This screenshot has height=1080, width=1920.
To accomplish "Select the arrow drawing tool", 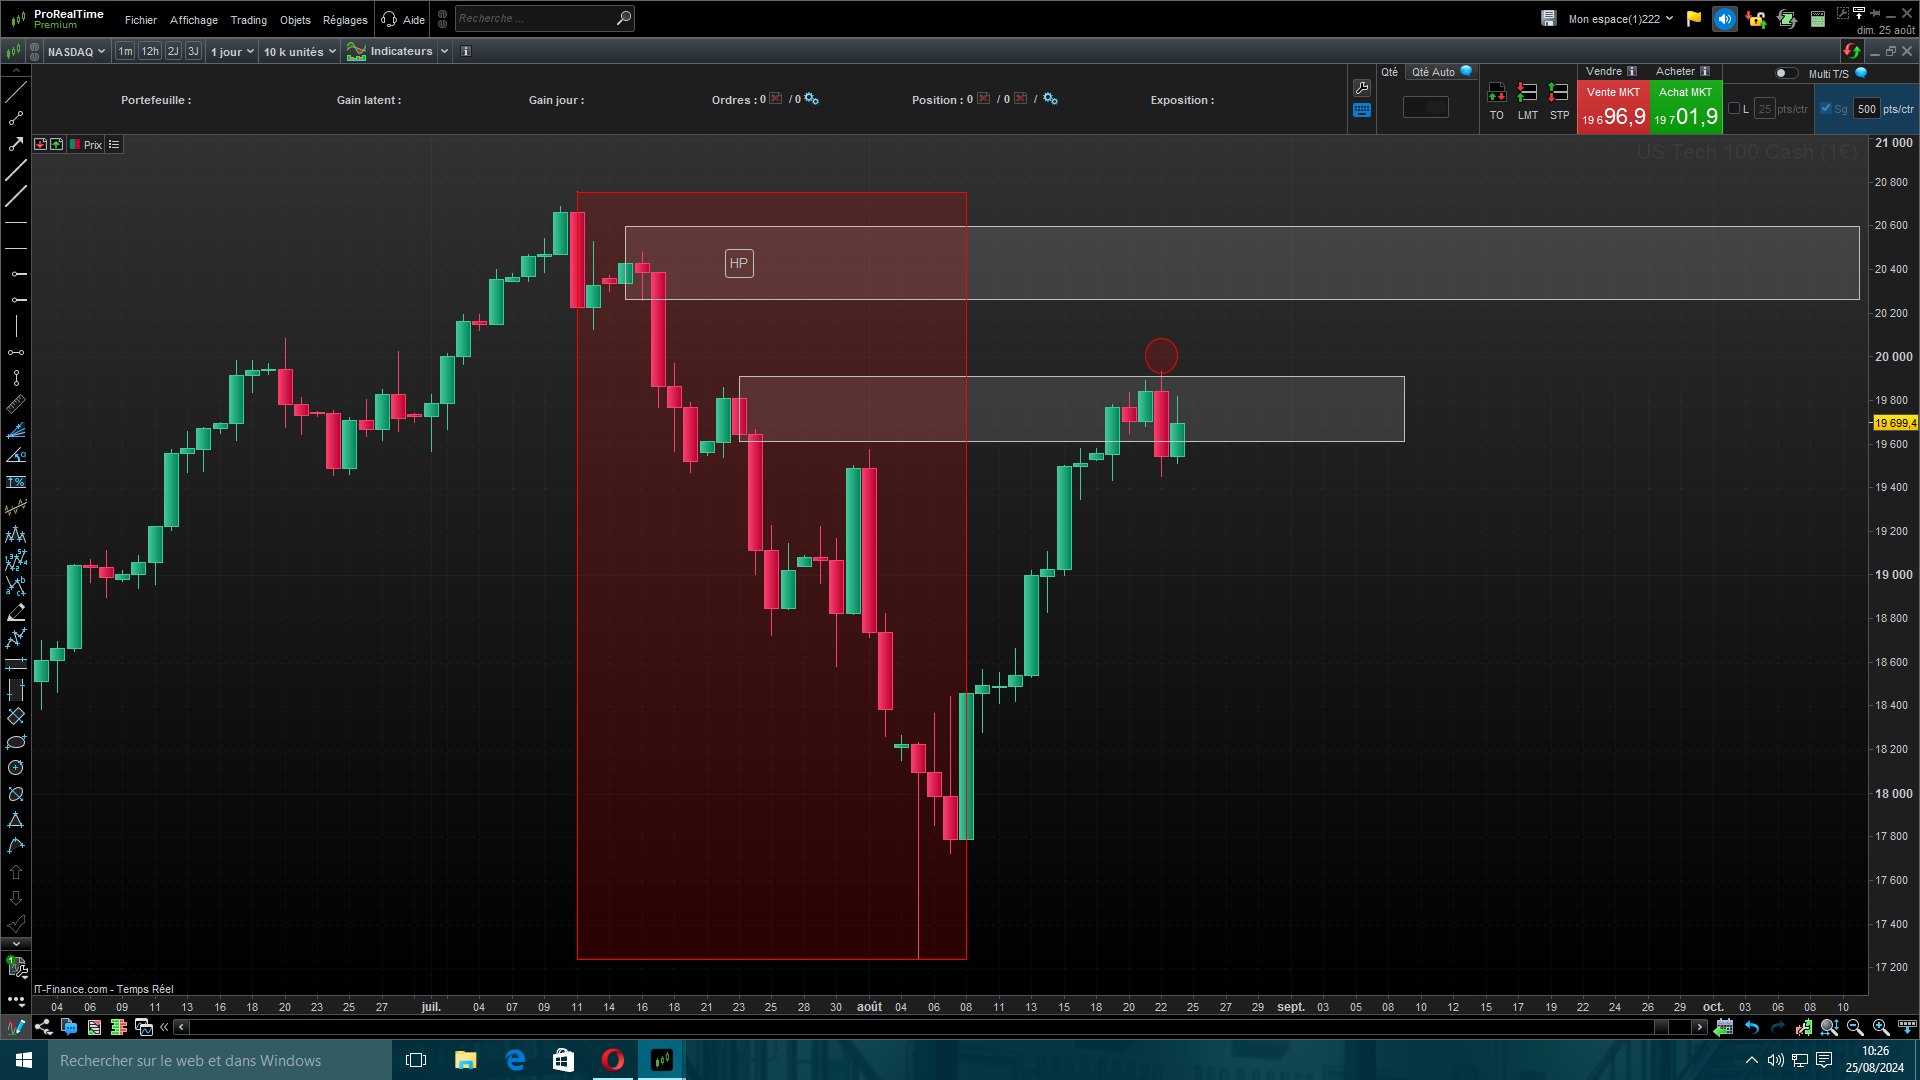I will point(16,145).
